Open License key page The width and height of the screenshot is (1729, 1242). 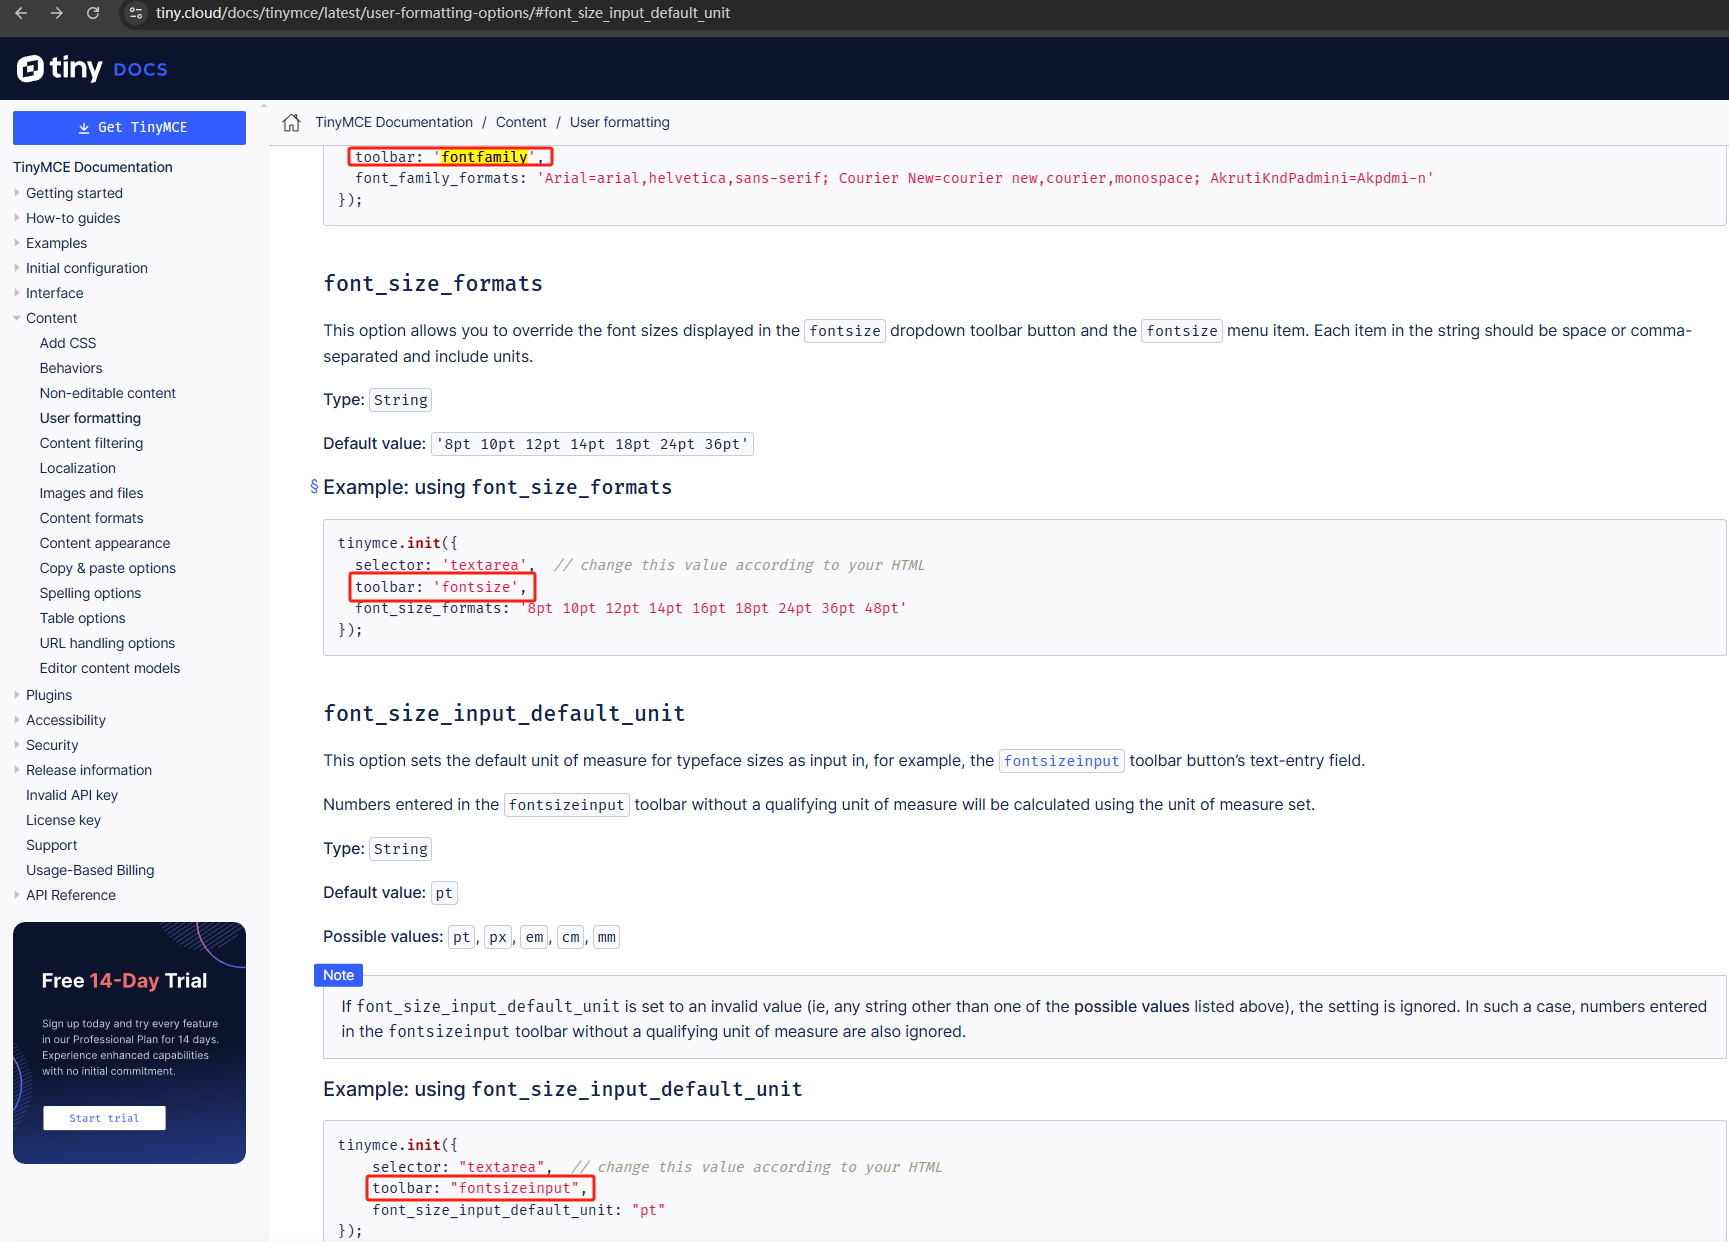63,820
